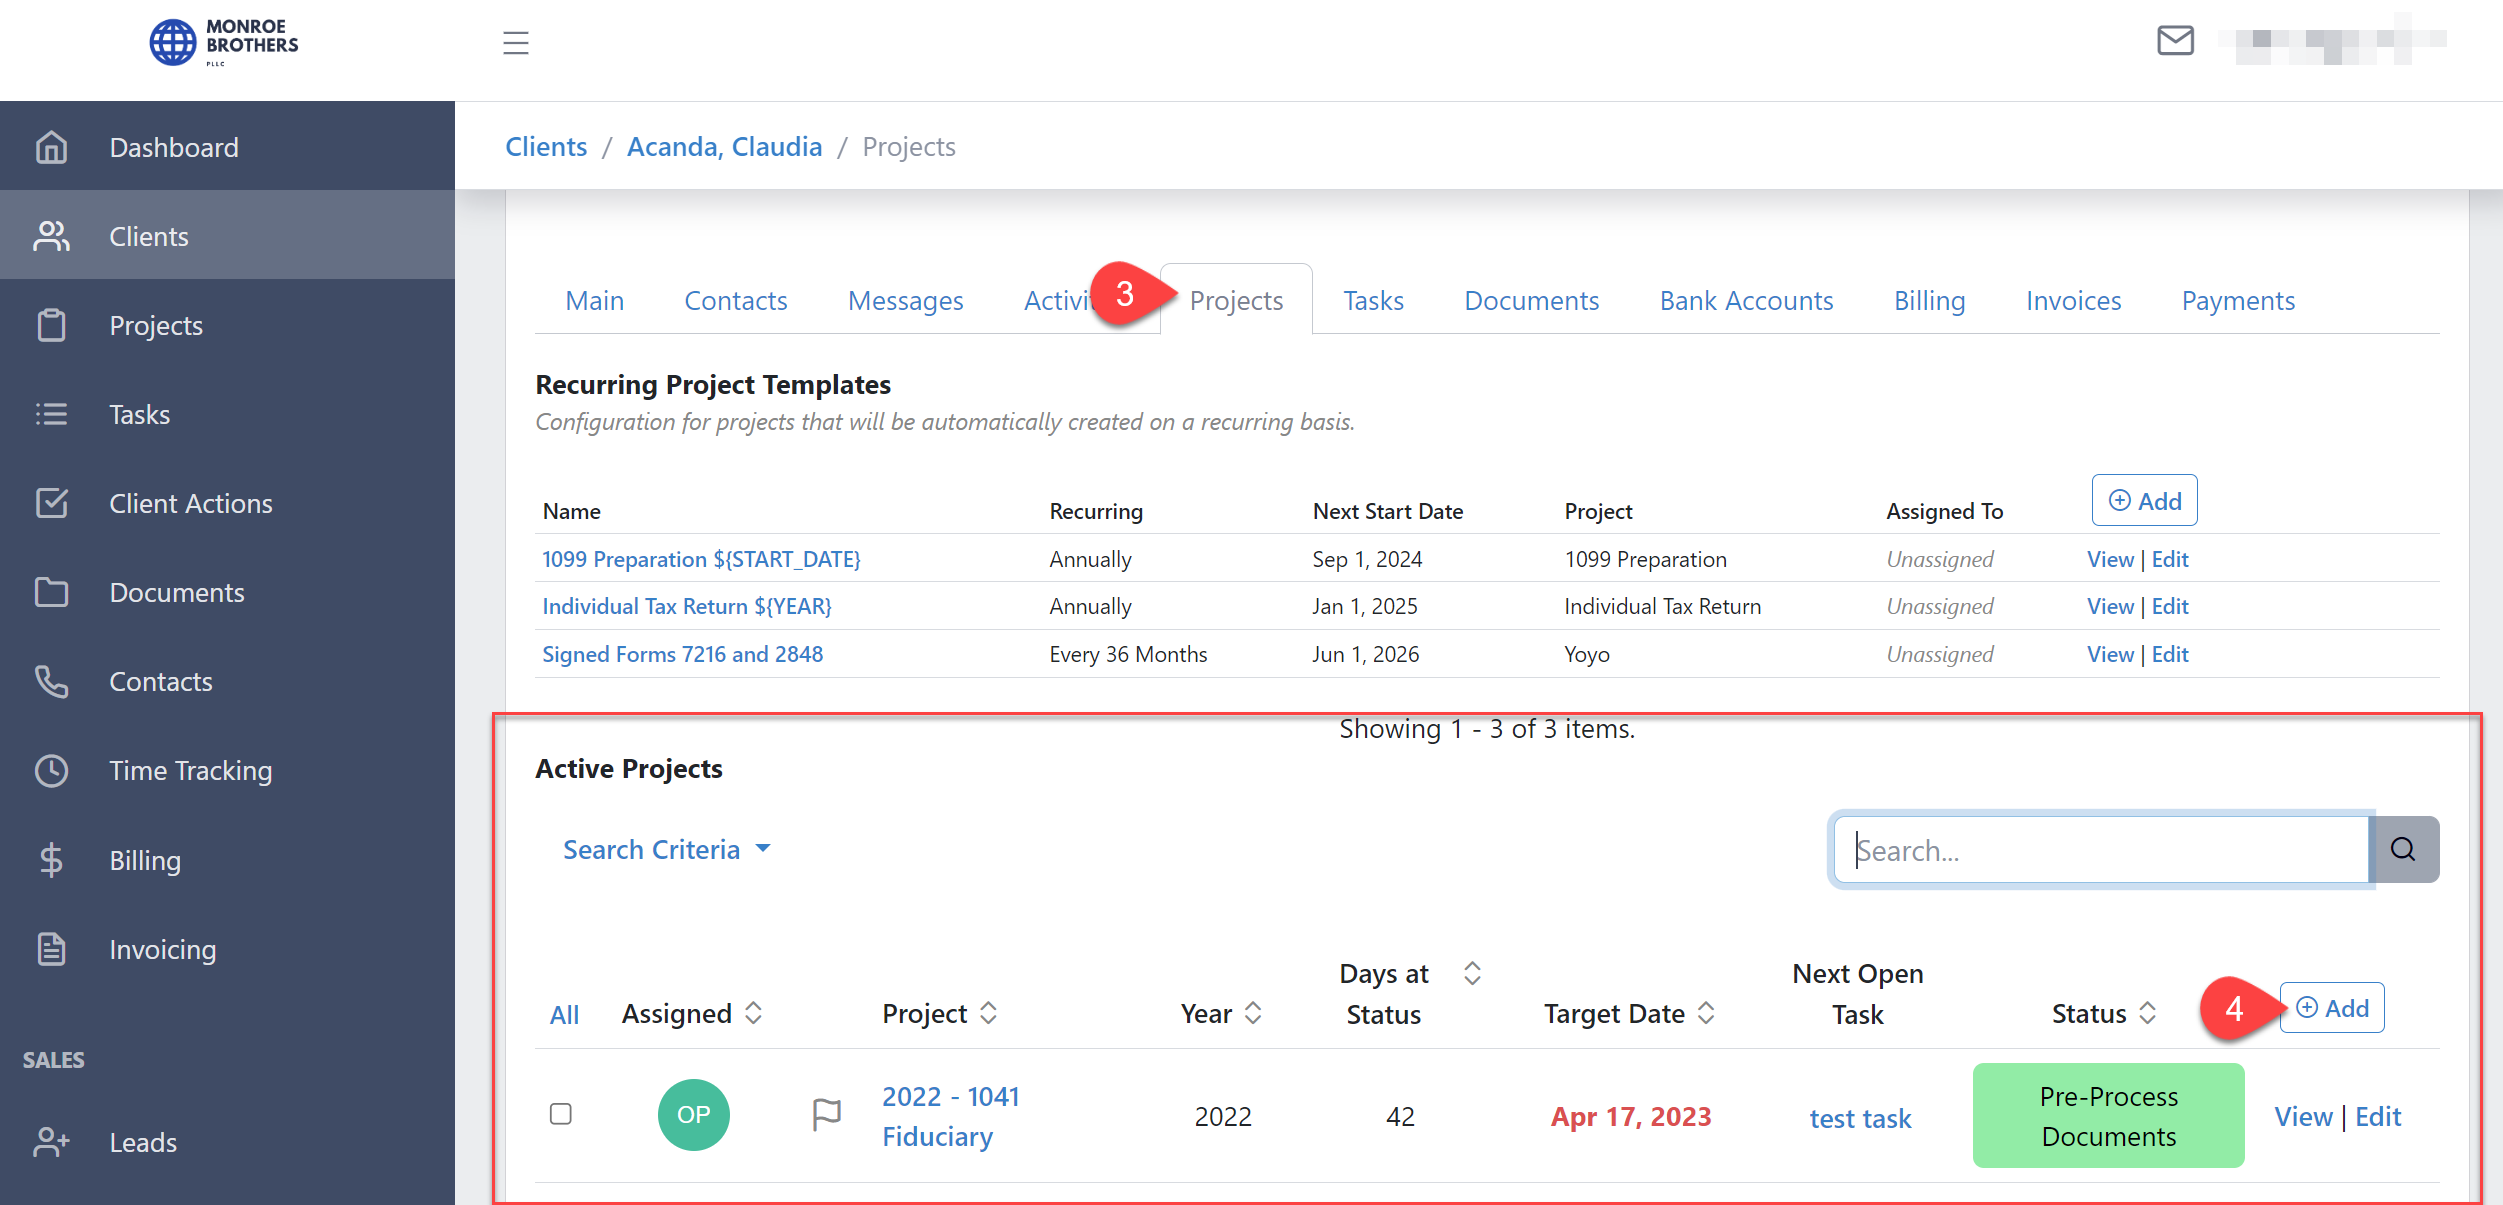2503x1205 pixels.
Task: Click the magnifying glass to search projects
Action: click(x=2403, y=849)
